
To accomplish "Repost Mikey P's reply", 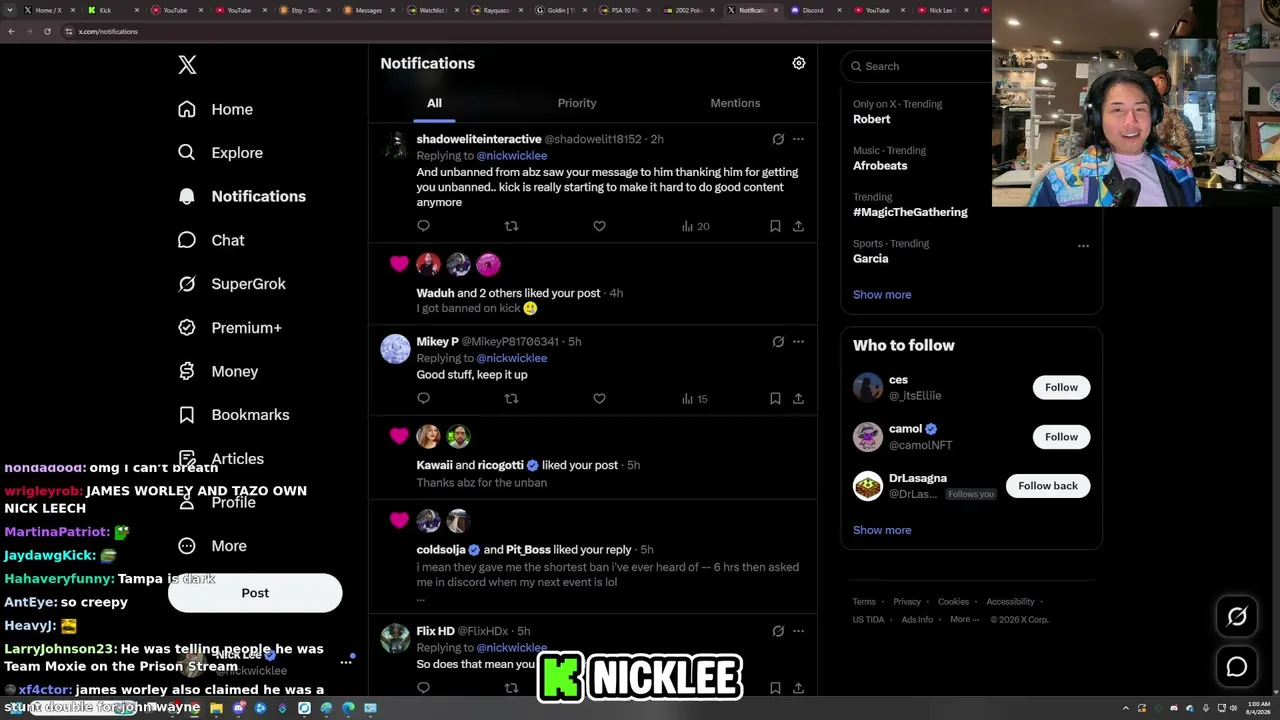I will pyautogui.click(x=511, y=398).
